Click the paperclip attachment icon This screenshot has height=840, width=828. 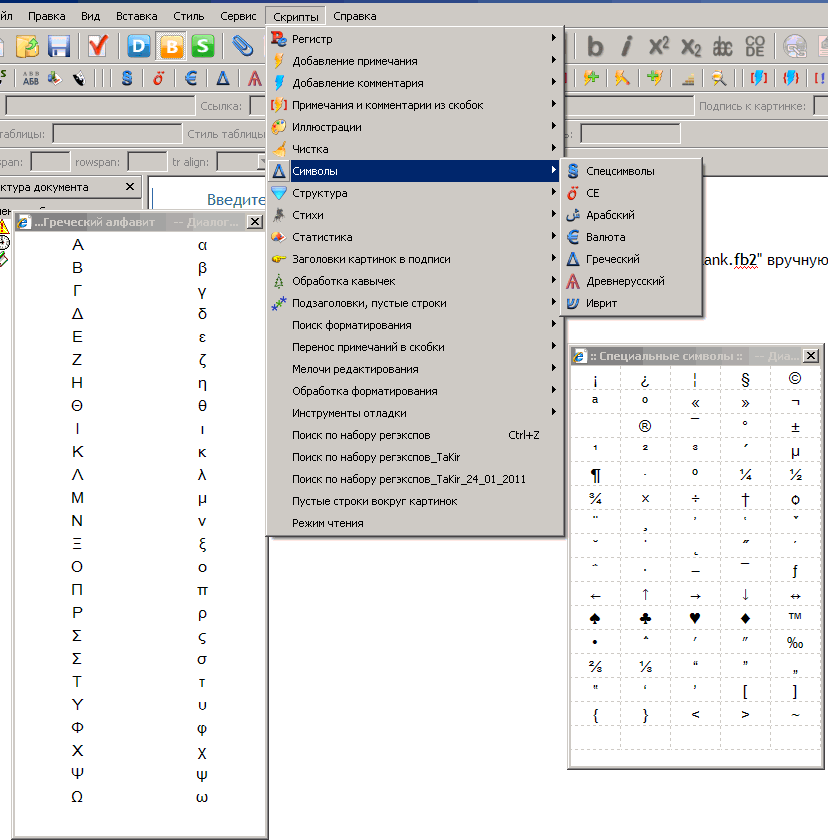[x=241, y=46]
